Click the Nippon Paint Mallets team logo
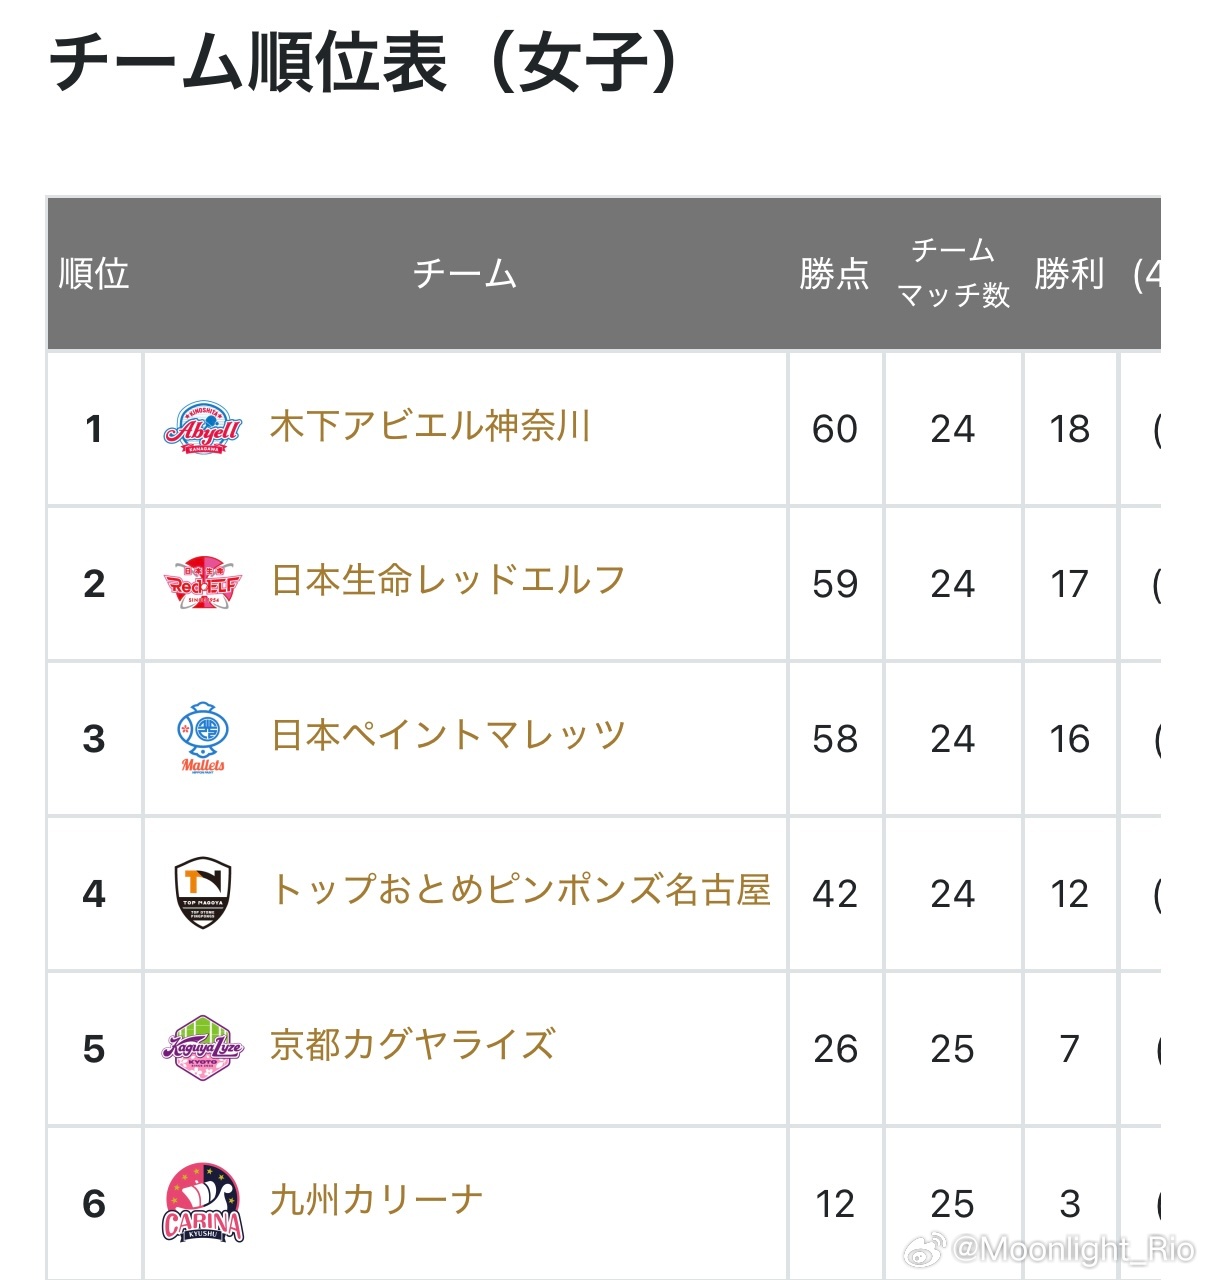Image resolution: width=1206 pixels, height=1280 pixels. coord(203,738)
